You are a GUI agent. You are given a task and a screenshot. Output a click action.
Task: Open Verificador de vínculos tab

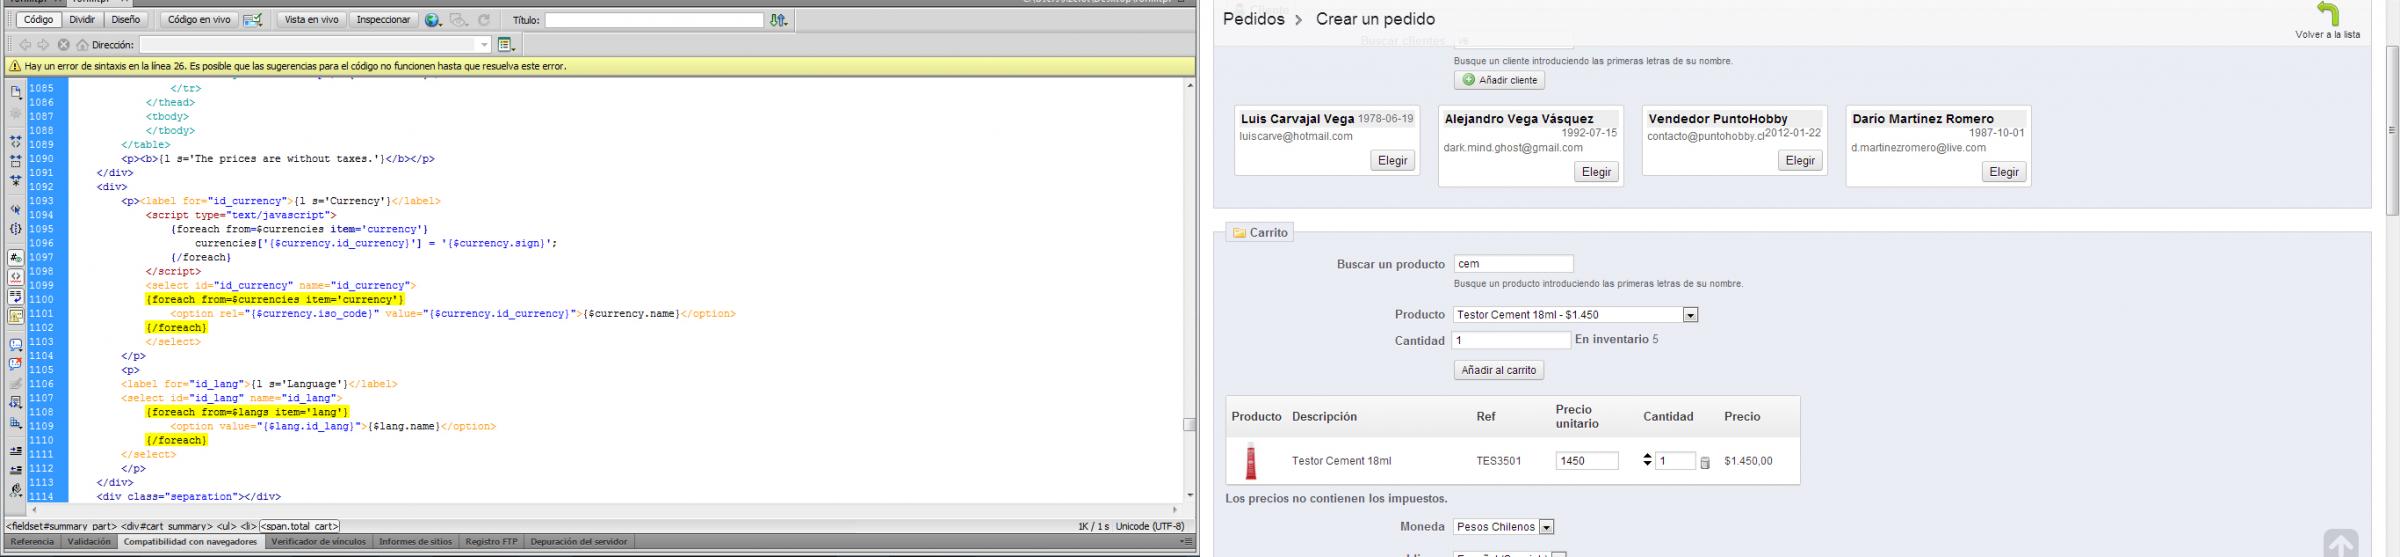point(318,542)
